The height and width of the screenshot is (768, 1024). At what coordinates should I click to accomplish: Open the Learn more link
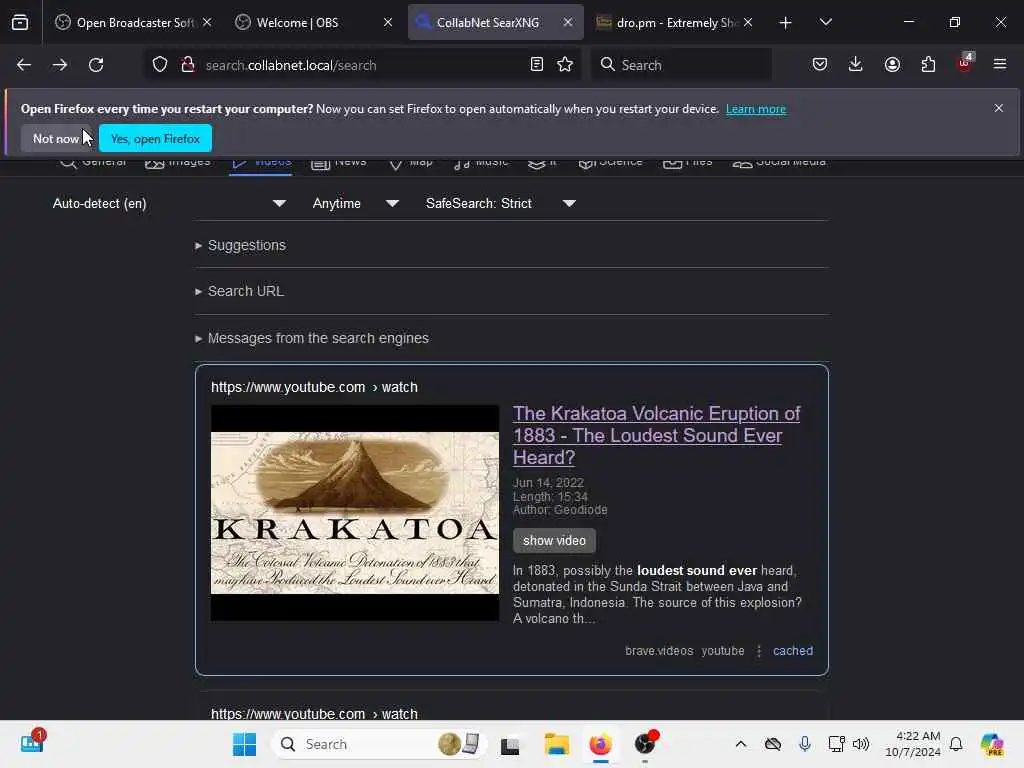[756, 109]
